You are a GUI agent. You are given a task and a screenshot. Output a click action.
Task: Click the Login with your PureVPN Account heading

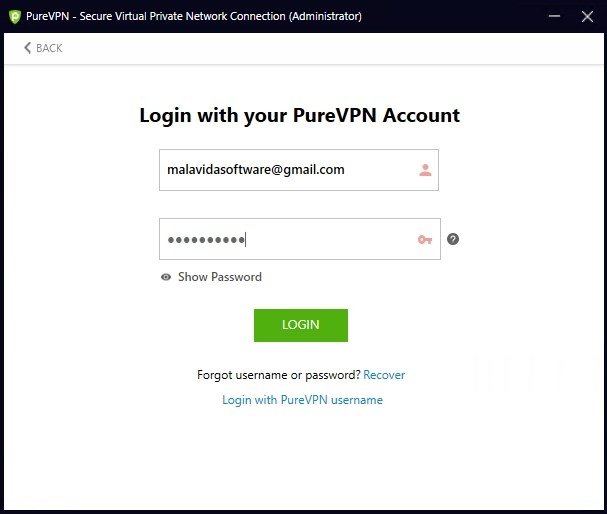pyautogui.click(x=300, y=115)
